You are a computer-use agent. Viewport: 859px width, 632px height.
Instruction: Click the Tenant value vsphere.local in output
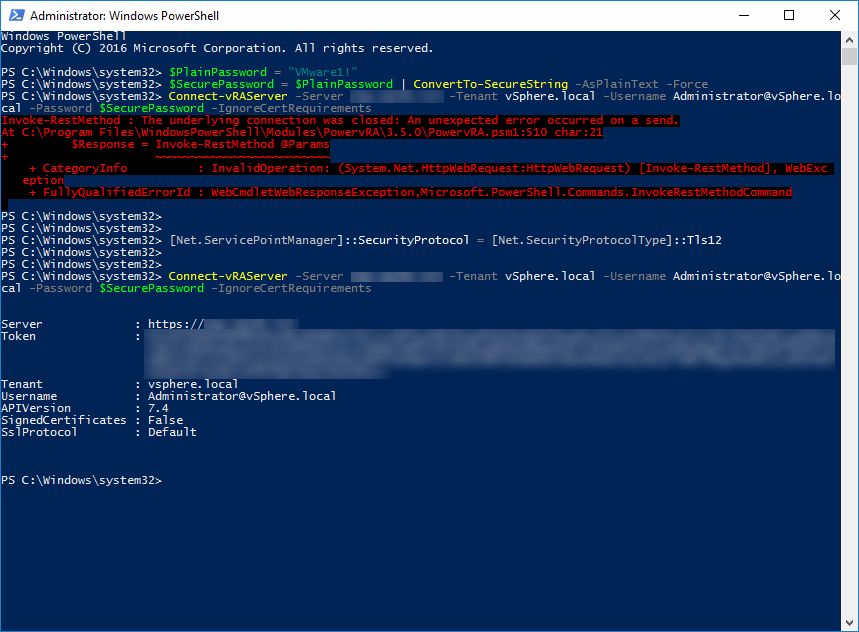coord(193,384)
